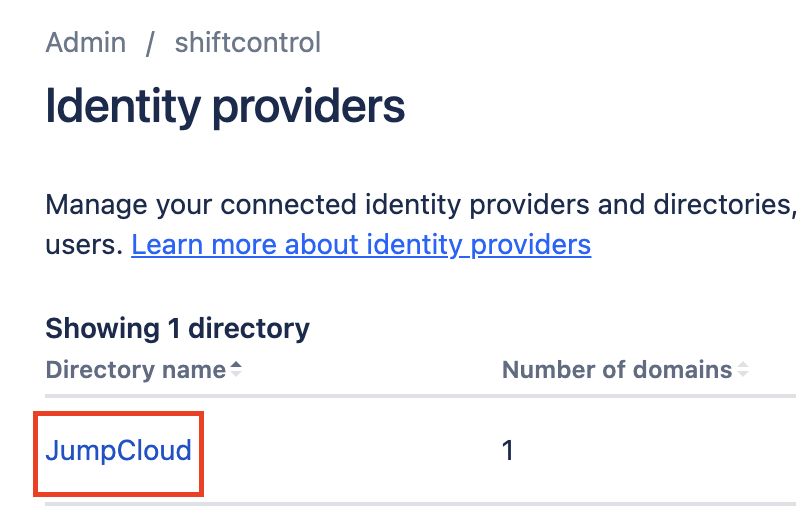Sort by the Directory name column header

click(136, 370)
